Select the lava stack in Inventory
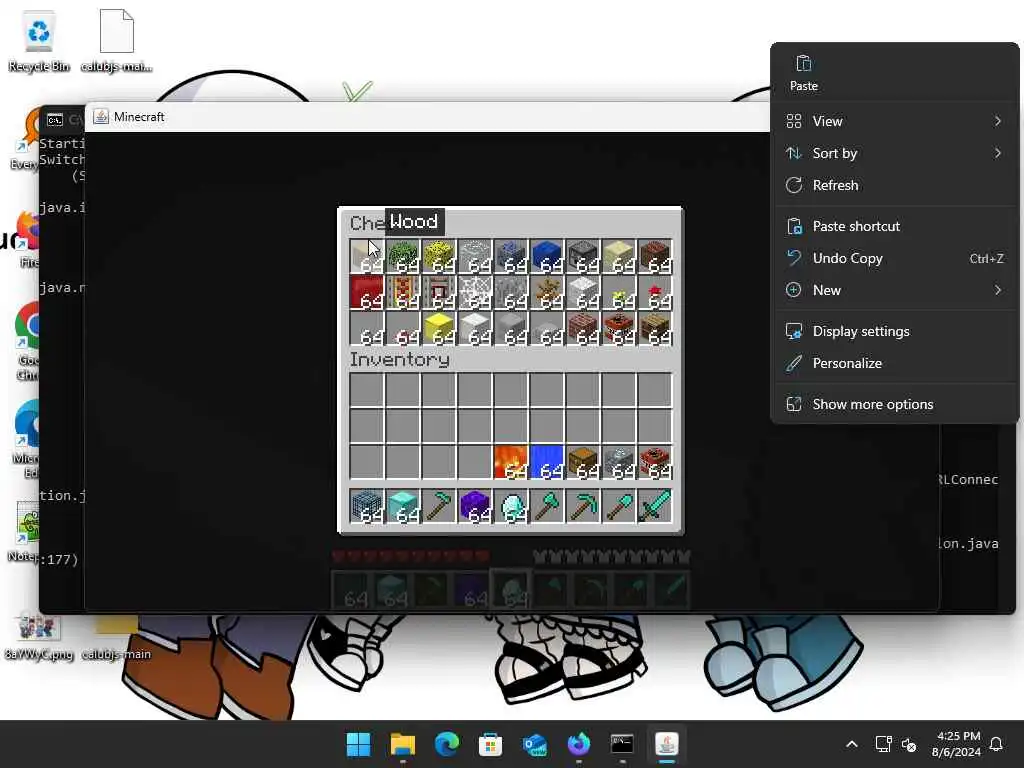The image size is (1024, 768). 510,462
